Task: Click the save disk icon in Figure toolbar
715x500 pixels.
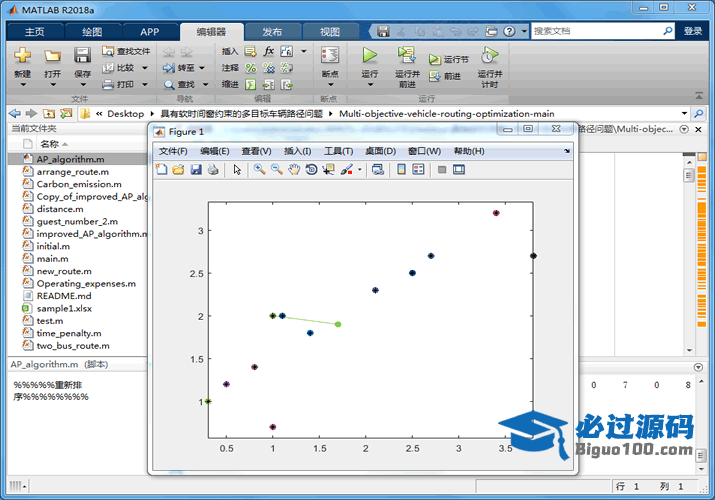Action: (196, 170)
